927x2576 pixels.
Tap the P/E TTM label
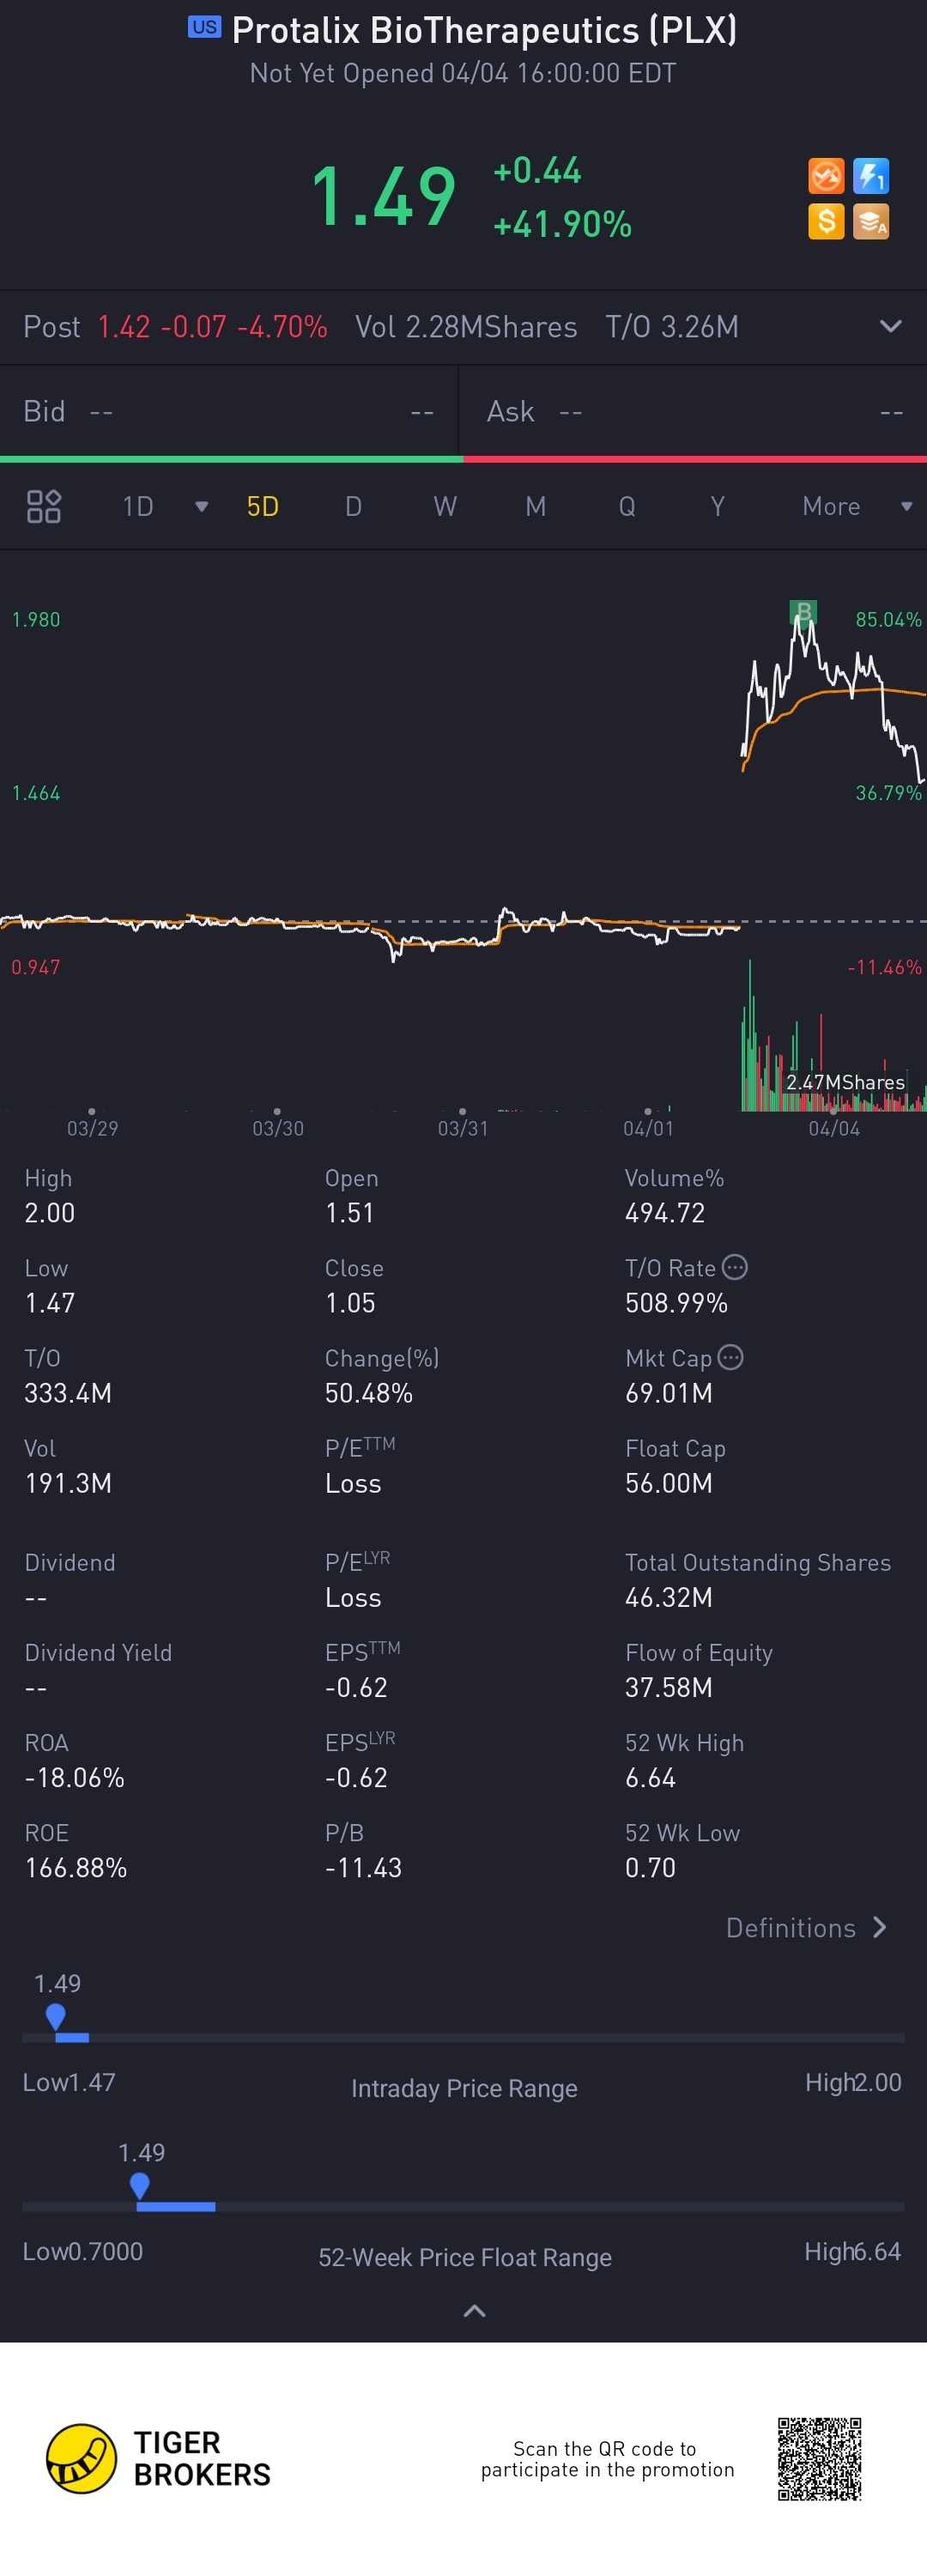(x=360, y=1447)
